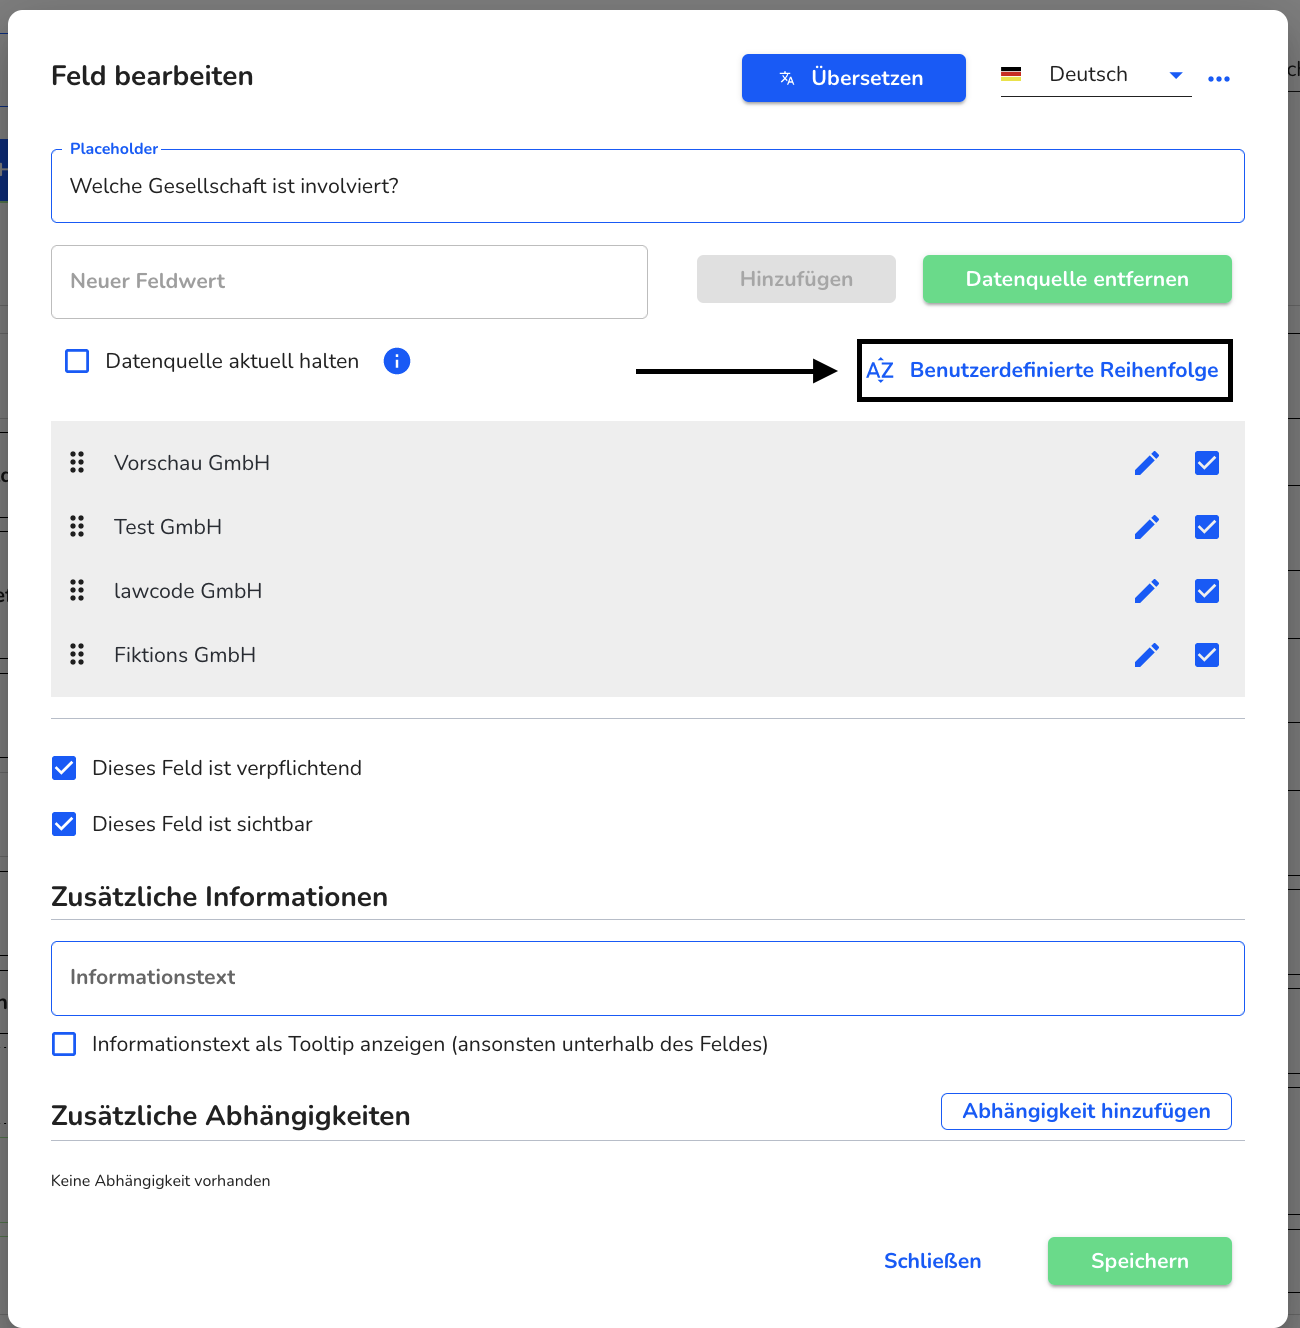Uncheck the Fiktions GmbH checkbox
The width and height of the screenshot is (1300, 1328).
(x=1207, y=655)
